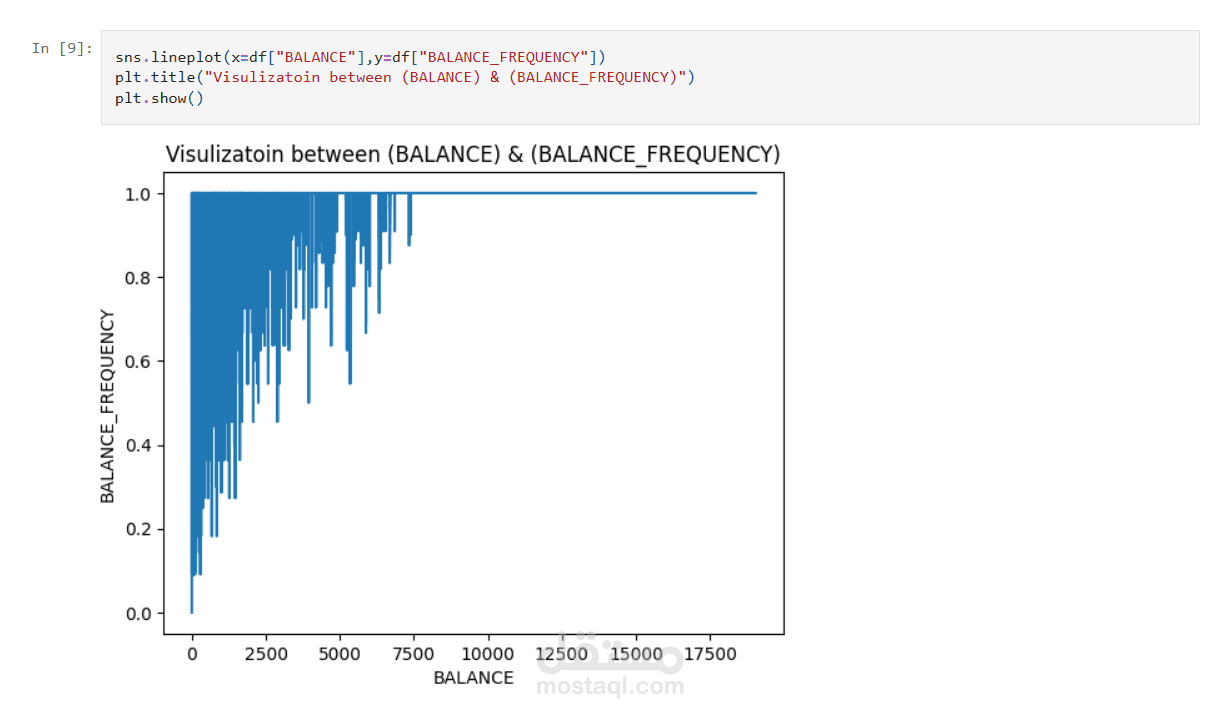Click the plt.title code line

tap(404, 77)
